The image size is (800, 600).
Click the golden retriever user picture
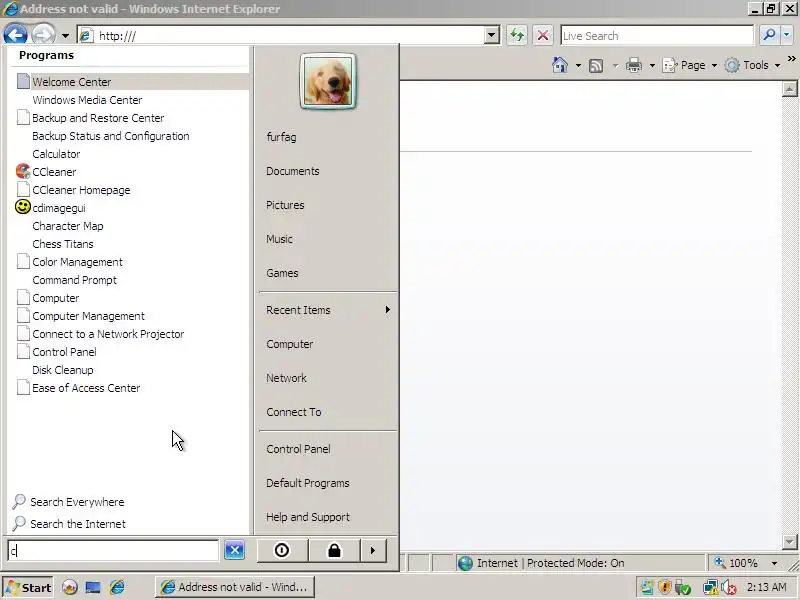[x=328, y=81]
